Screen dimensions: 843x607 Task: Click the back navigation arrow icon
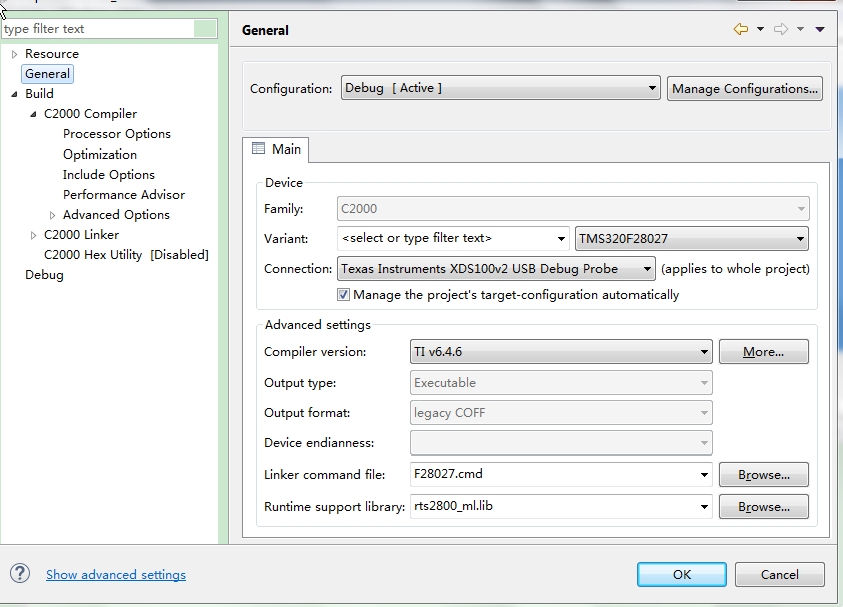click(740, 30)
